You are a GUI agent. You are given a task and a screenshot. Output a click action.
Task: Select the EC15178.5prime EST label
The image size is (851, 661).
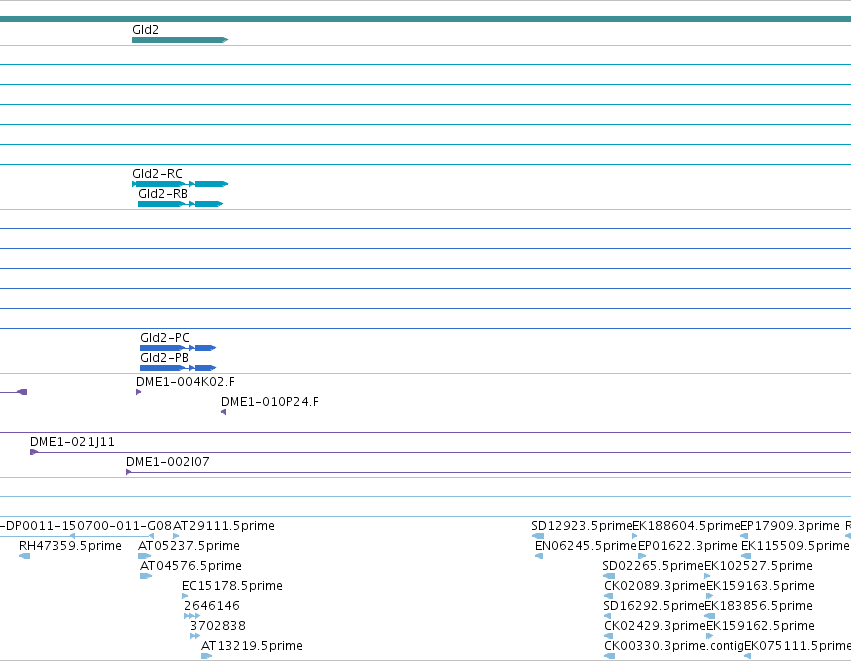coord(232,586)
